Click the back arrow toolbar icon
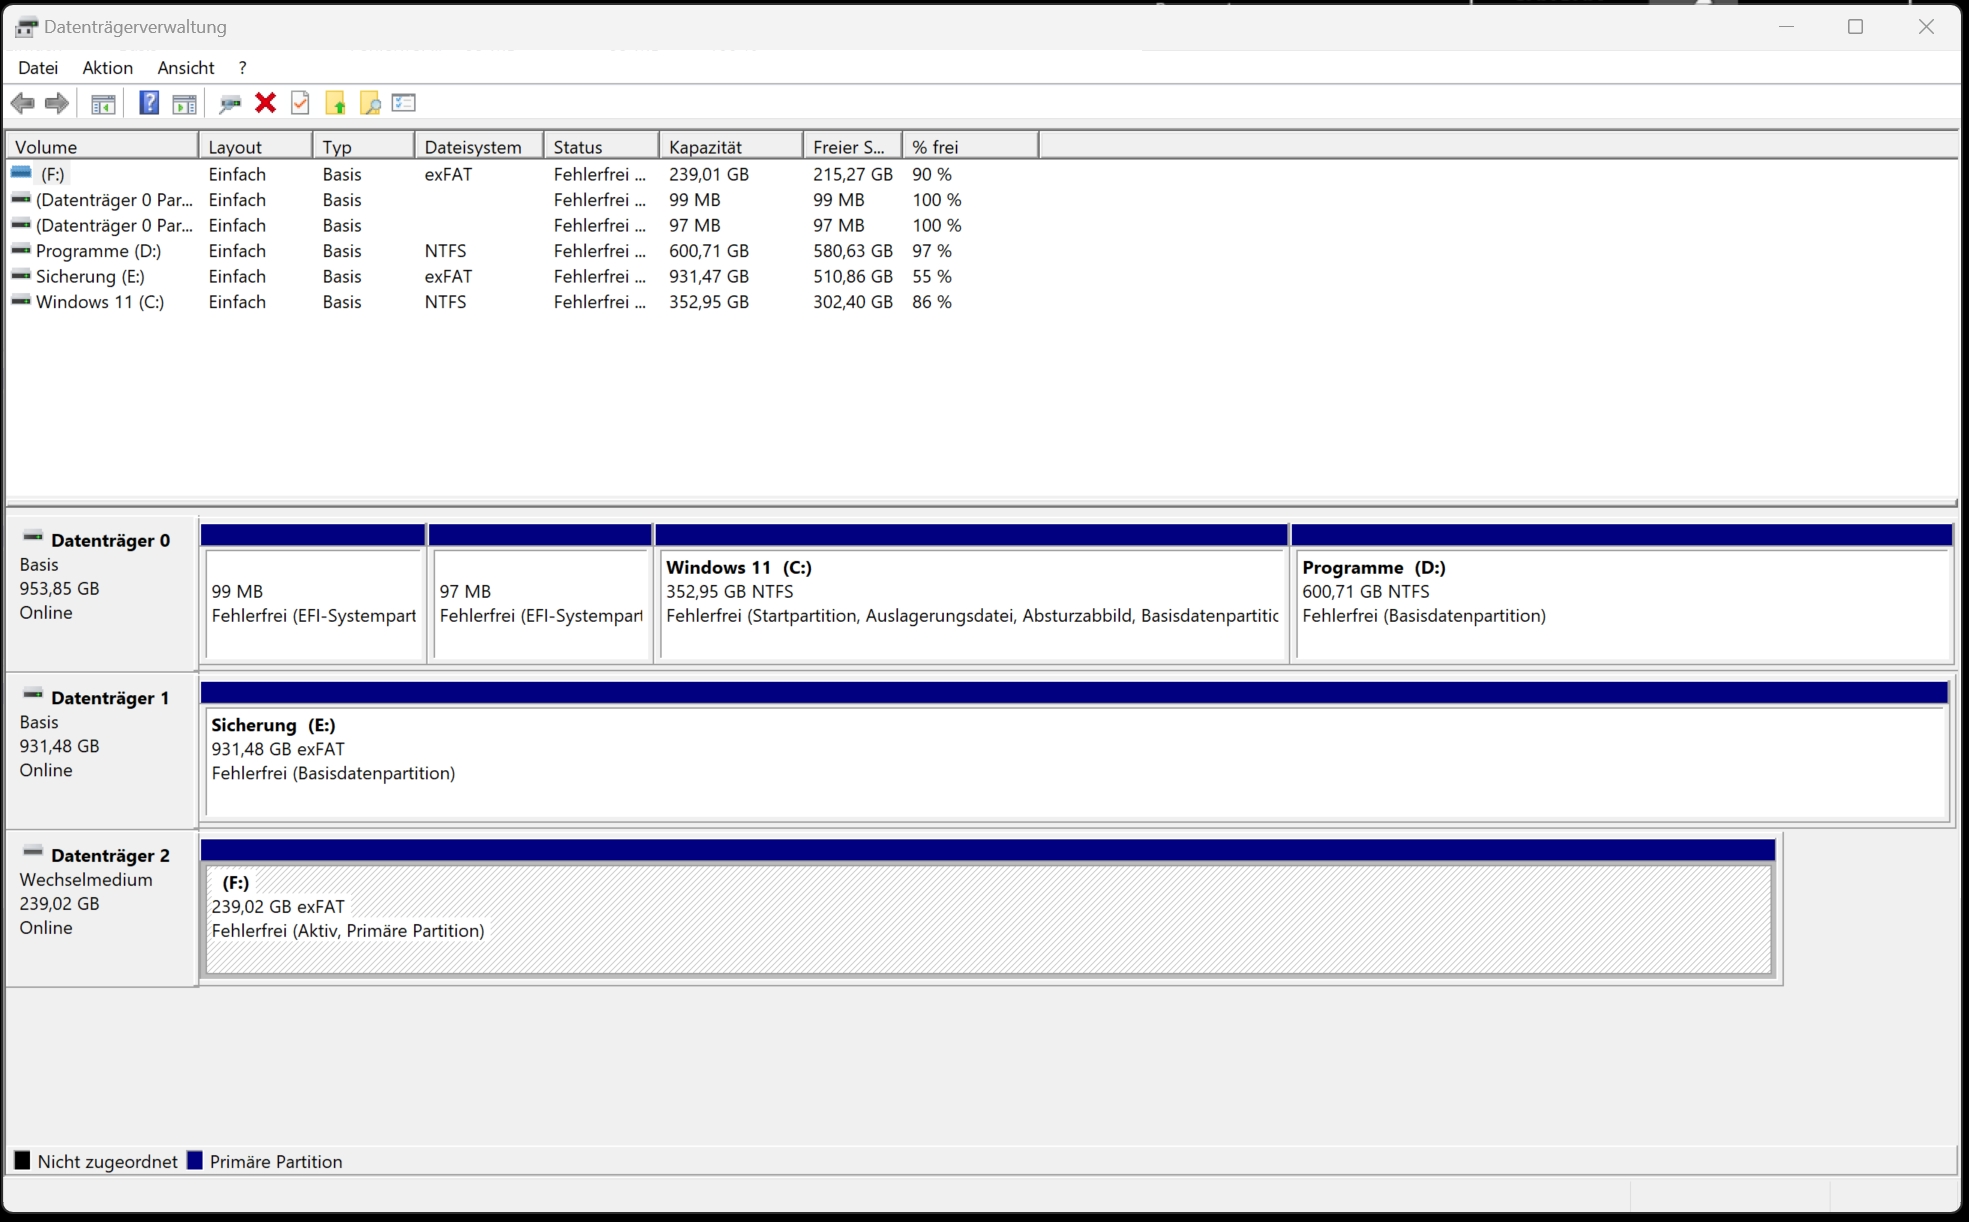Image resolution: width=1969 pixels, height=1222 pixels. [x=22, y=103]
